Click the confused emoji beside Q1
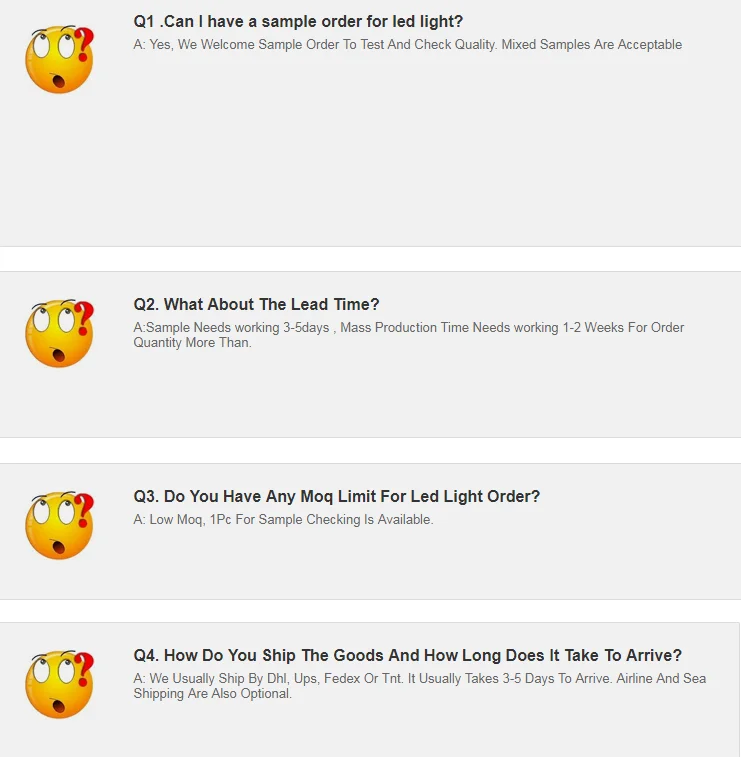This screenshot has width=741, height=757. [x=59, y=59]
